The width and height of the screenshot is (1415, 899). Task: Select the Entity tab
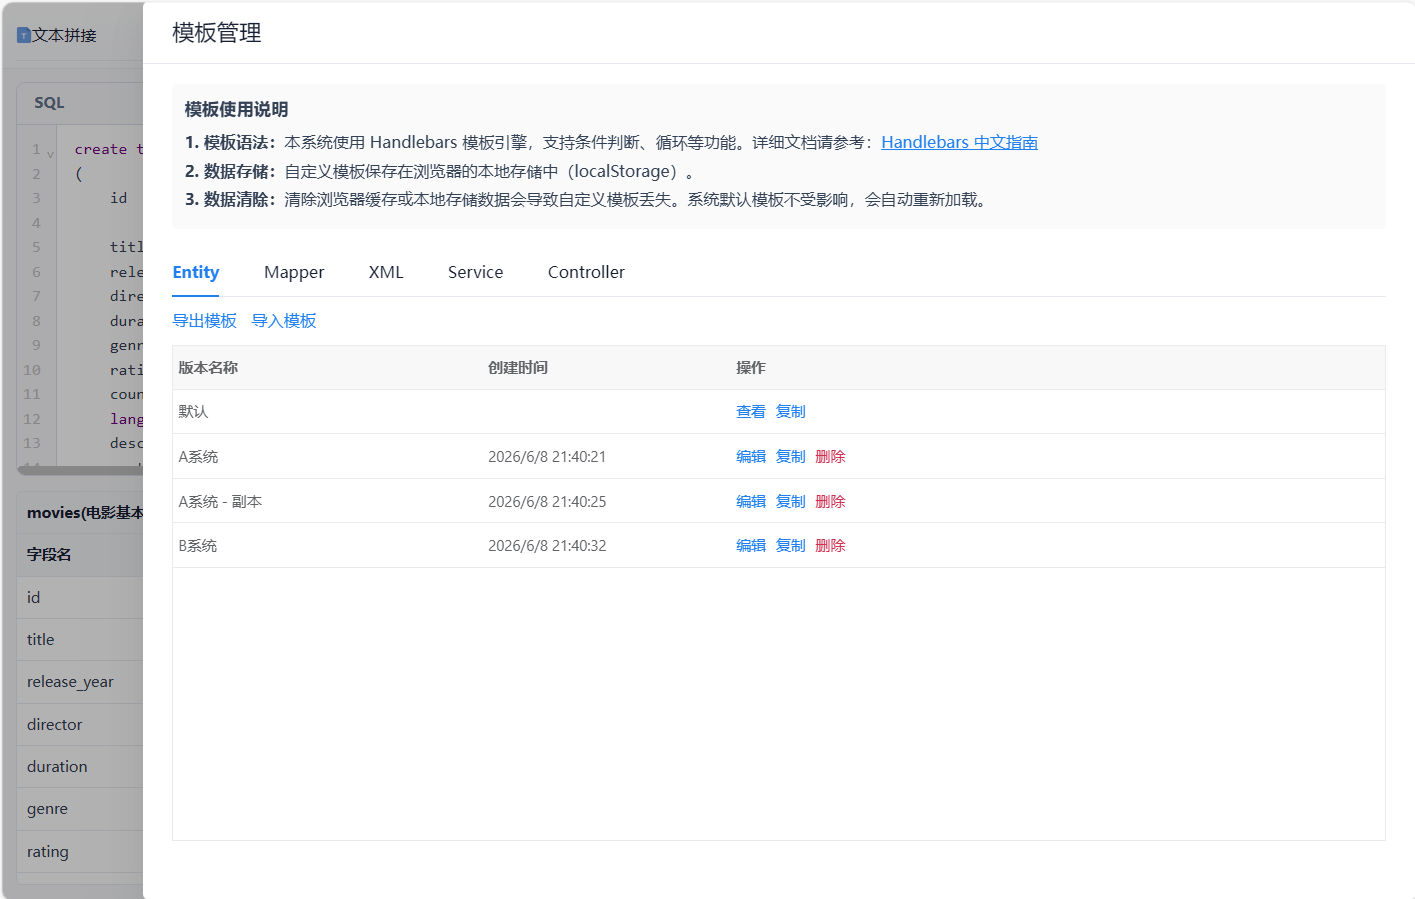point(195,272)
